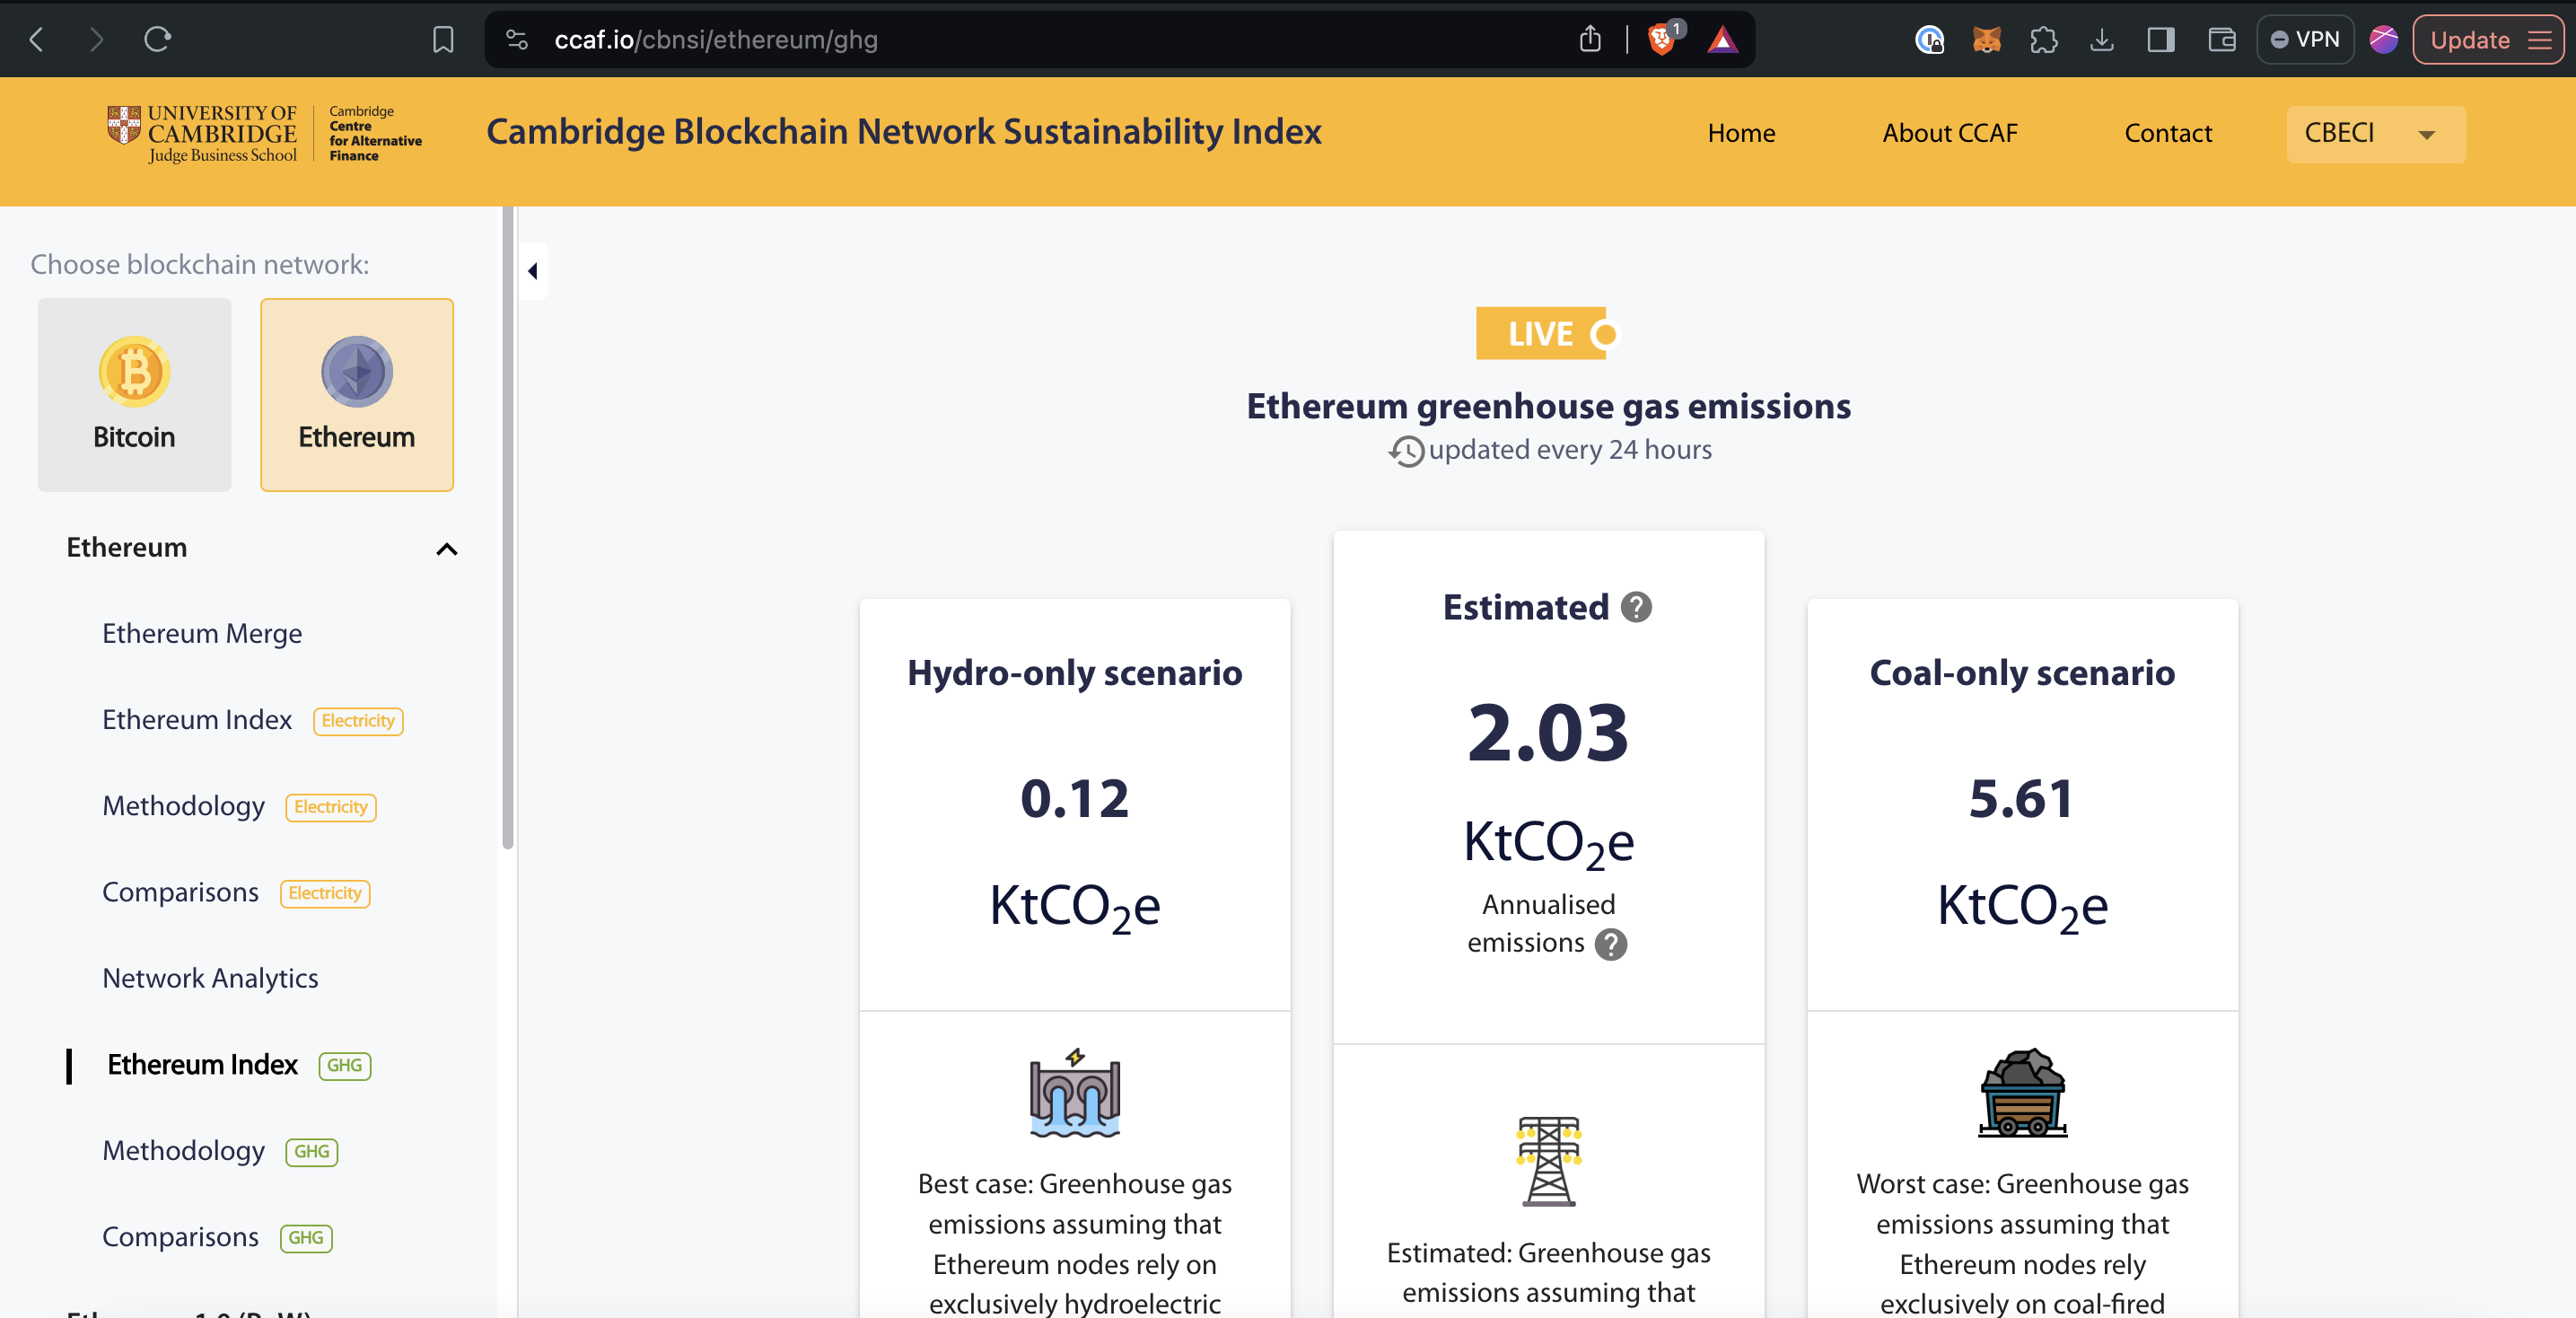Image resolution: width=2576 pixels, height=1318 pixels.
Task: Select the Bitcoin network card
Action: (134, 394)
